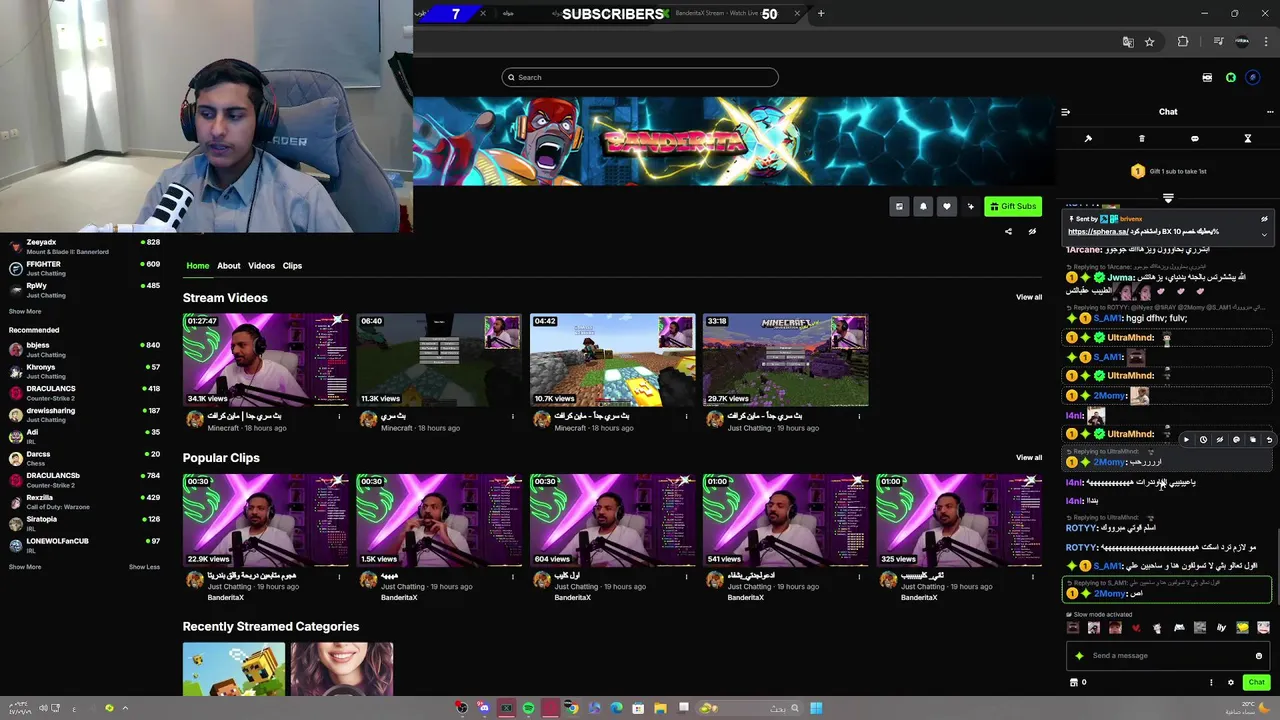Hide the pinned message with crossed-eye icon
Viewport: 1280px width, 720px height.
[x=1264, y=219]
